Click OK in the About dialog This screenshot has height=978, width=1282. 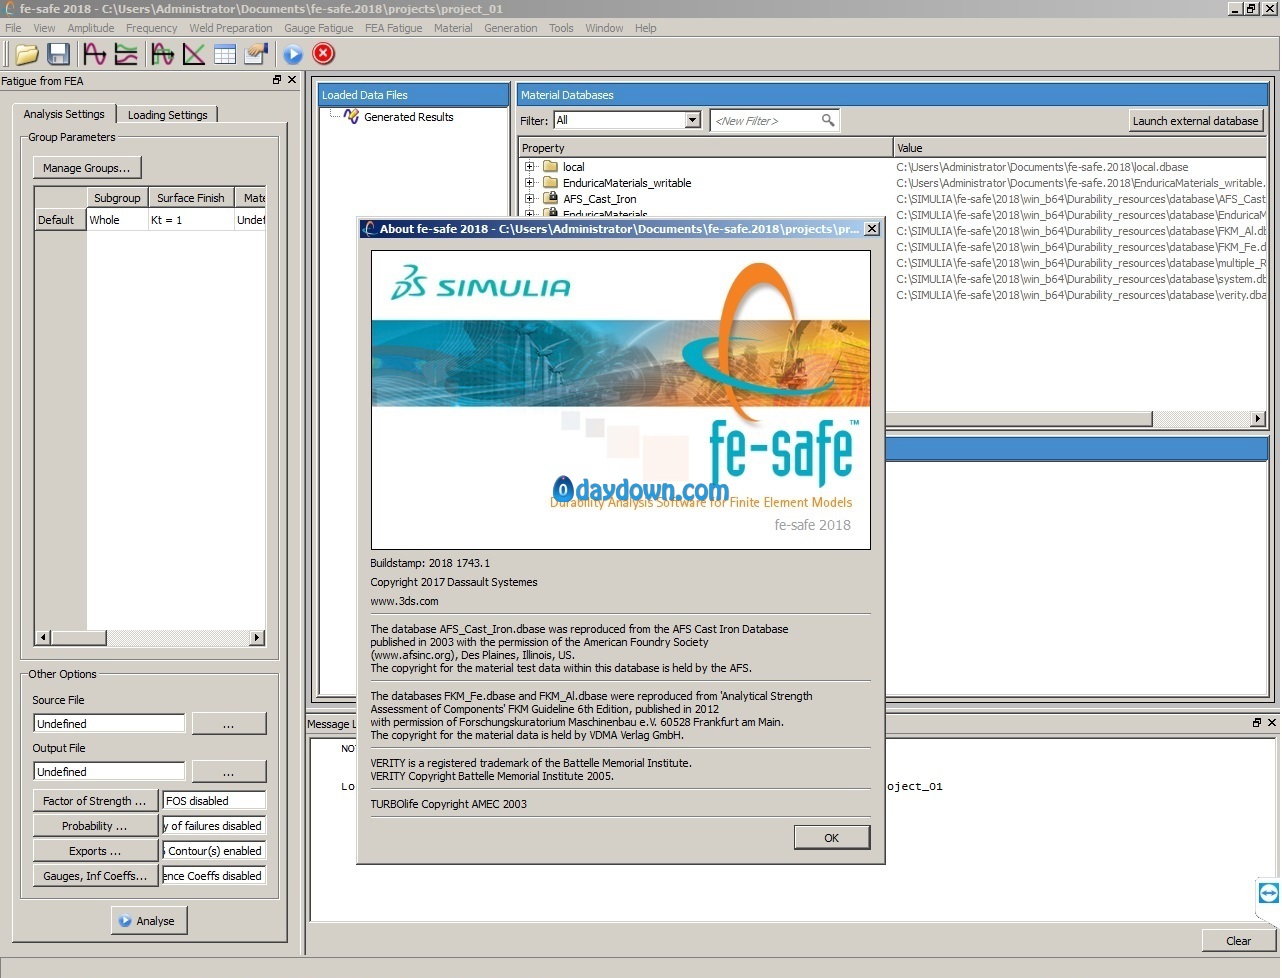(832, 838)
